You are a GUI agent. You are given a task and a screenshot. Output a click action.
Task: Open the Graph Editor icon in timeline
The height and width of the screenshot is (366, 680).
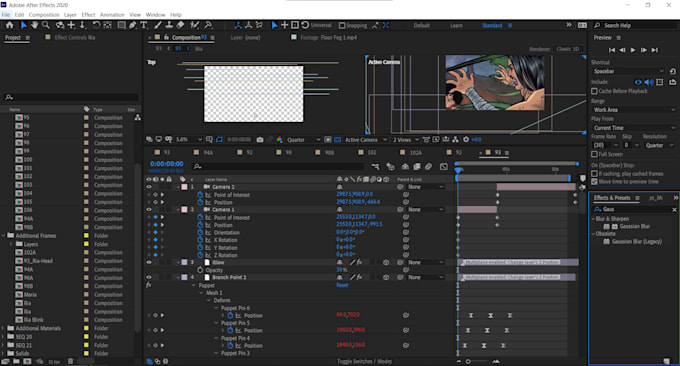pyautogui.click(x=444, y=167)
